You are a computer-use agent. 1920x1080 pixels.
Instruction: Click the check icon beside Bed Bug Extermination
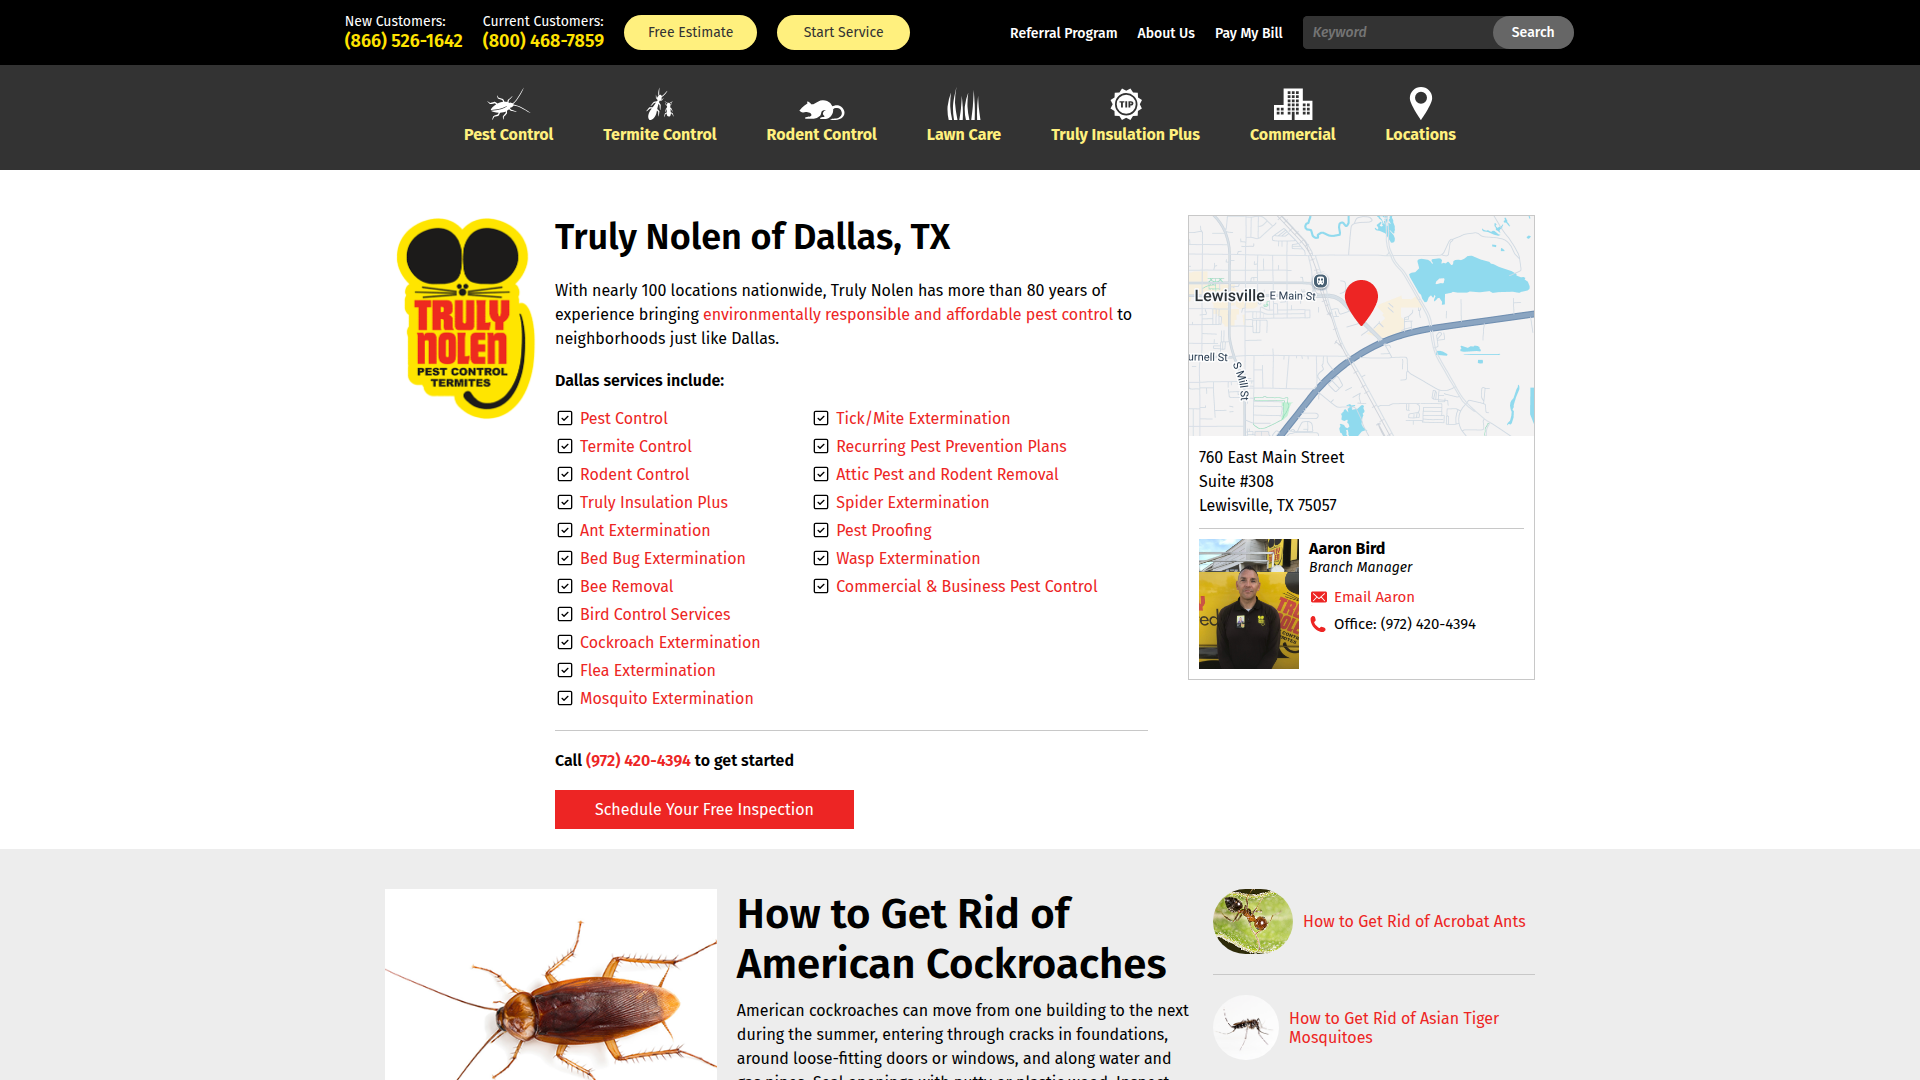(565, 558)
